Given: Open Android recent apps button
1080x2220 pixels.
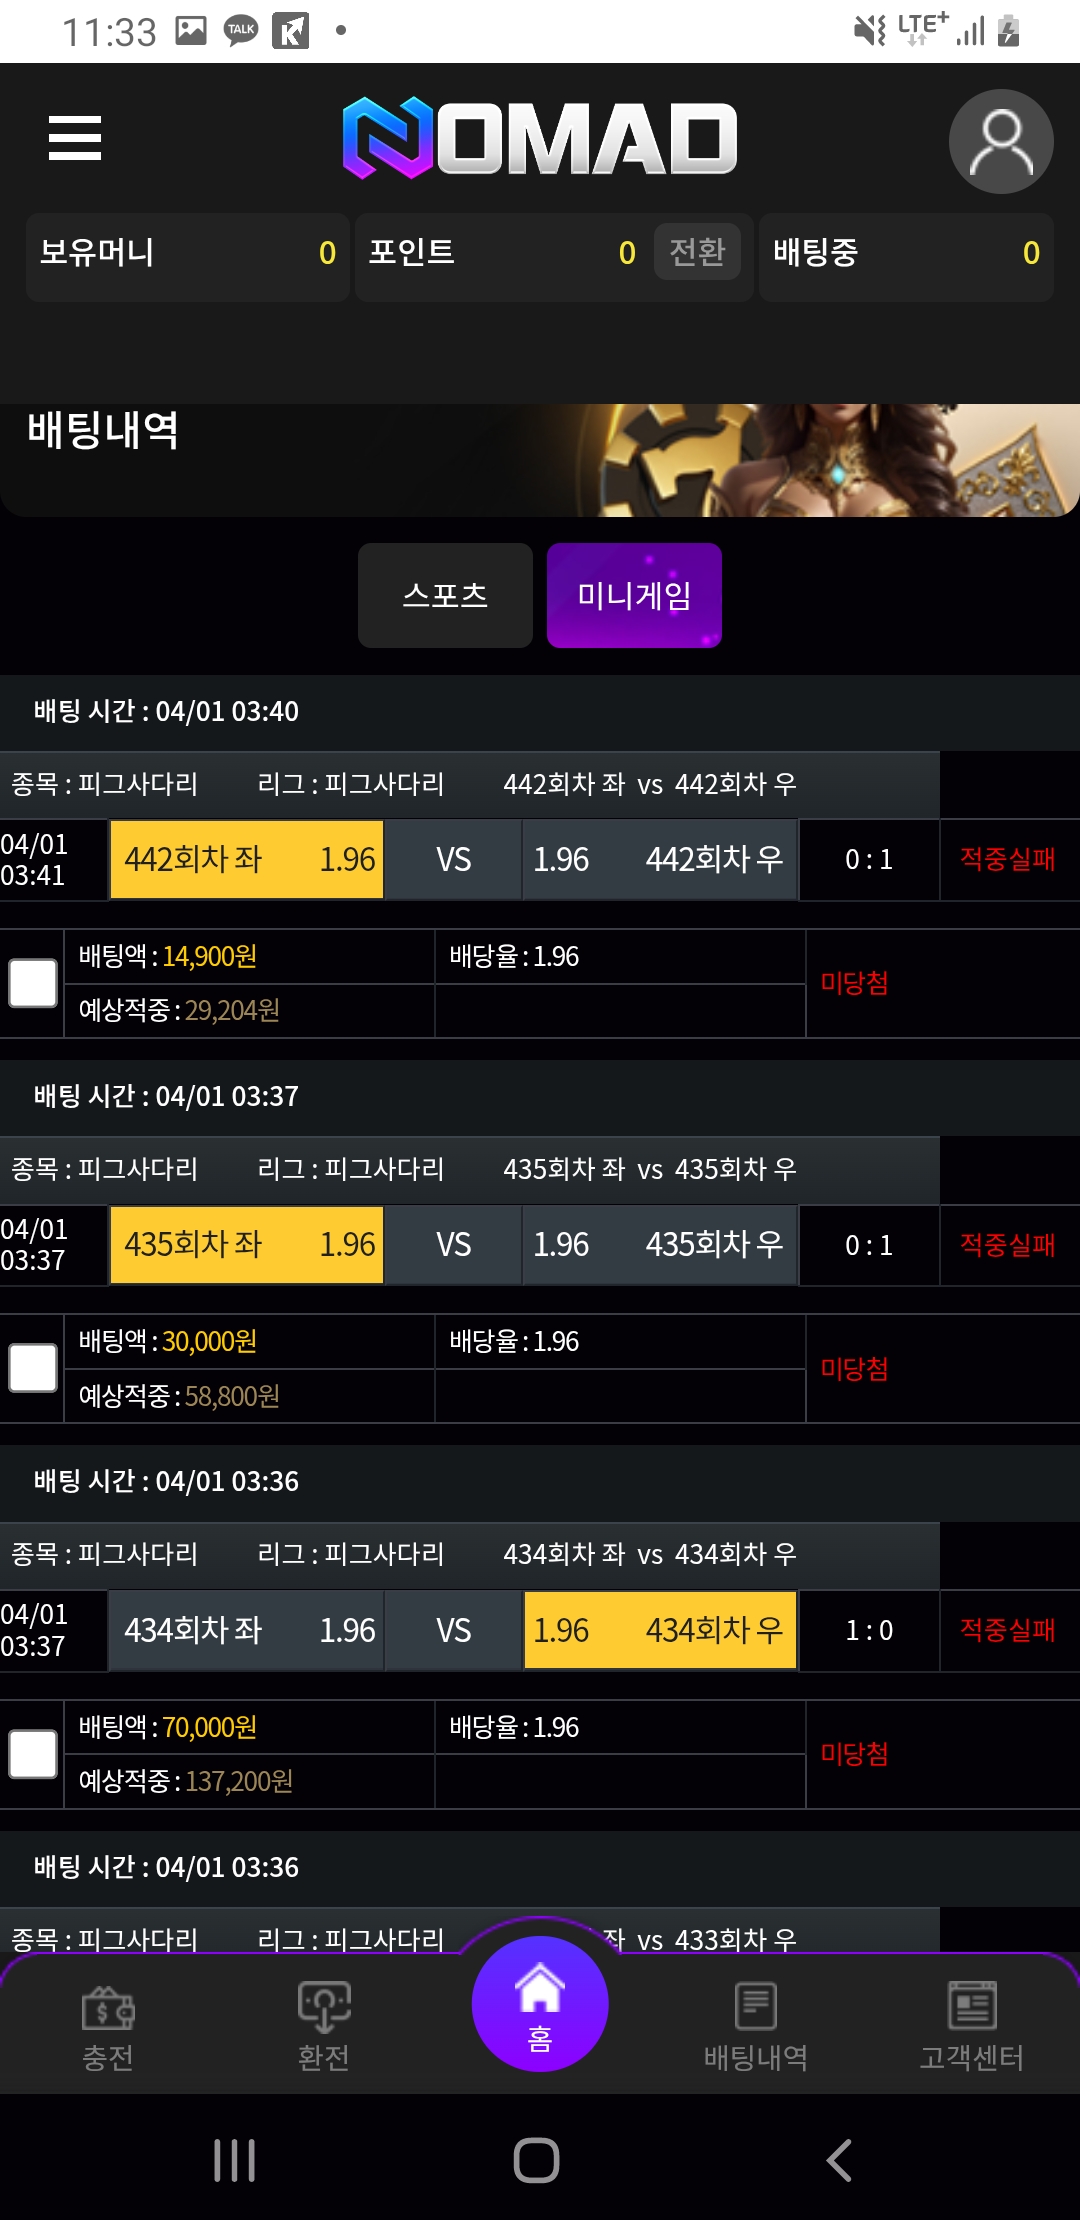Looking at the screenshot, I should tap(235, 2160).
